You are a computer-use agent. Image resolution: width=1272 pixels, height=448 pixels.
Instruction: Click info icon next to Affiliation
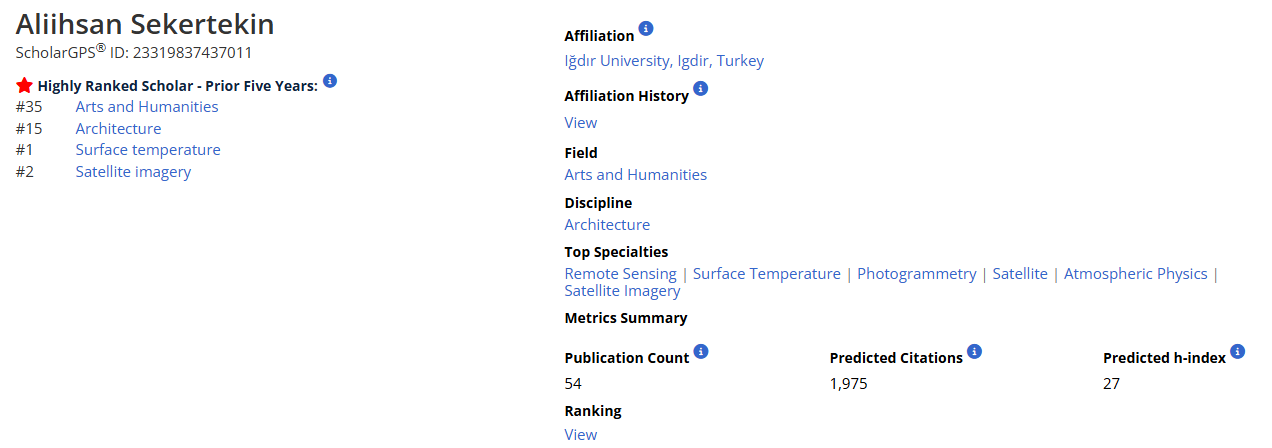(x=646, y=28)
